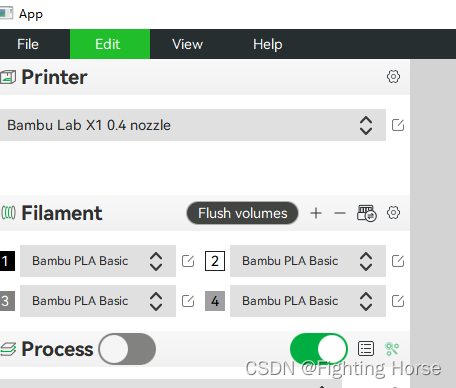The height and width of the screenshot is (388, 456).
Task: Open the View menu
Action: point(187,44)
